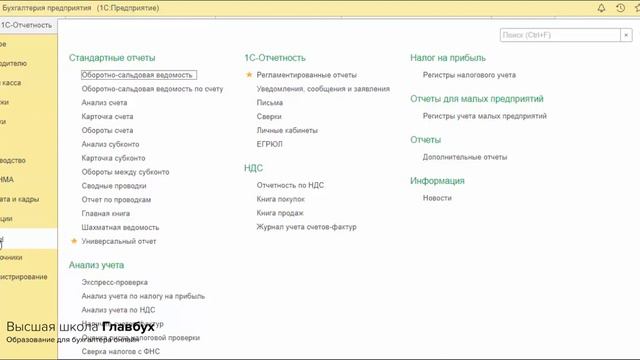
Task: Open Шахматная ведомость report
Action: (120, 228)
